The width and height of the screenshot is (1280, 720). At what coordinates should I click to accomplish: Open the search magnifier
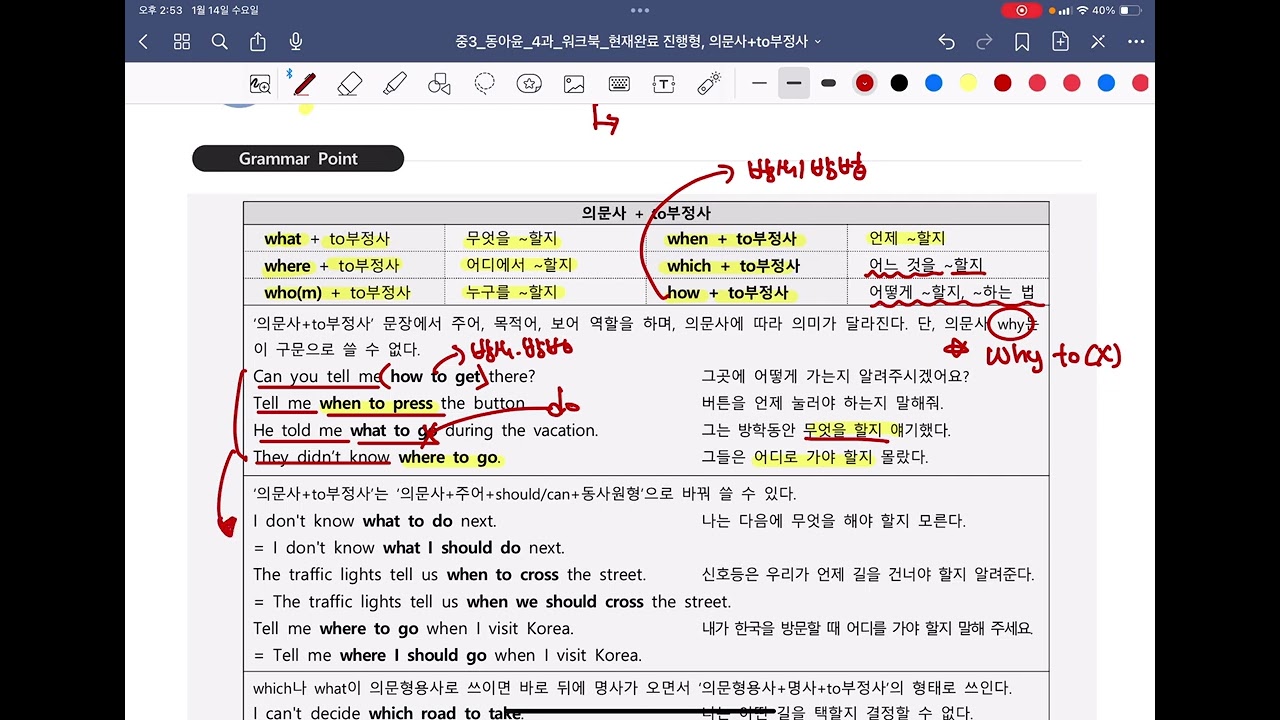click(220, 42)
